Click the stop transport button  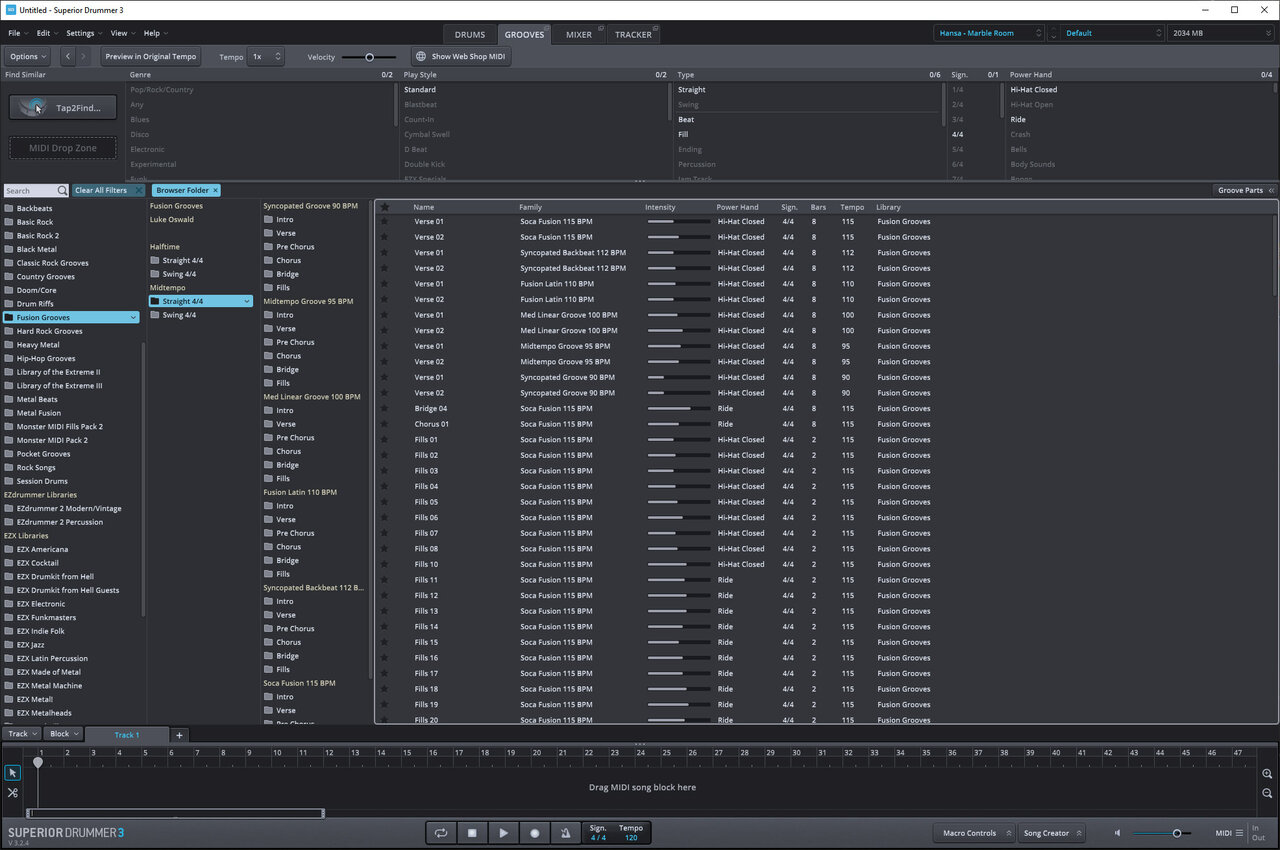tap(472, 832)
